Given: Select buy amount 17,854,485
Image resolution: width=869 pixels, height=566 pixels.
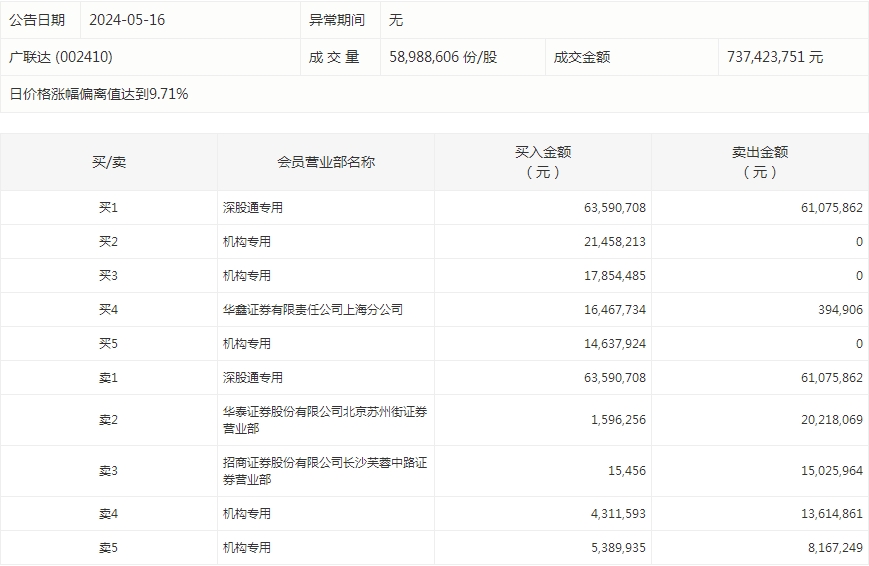Looking at the screenshot, I should [x=615, y=276].
